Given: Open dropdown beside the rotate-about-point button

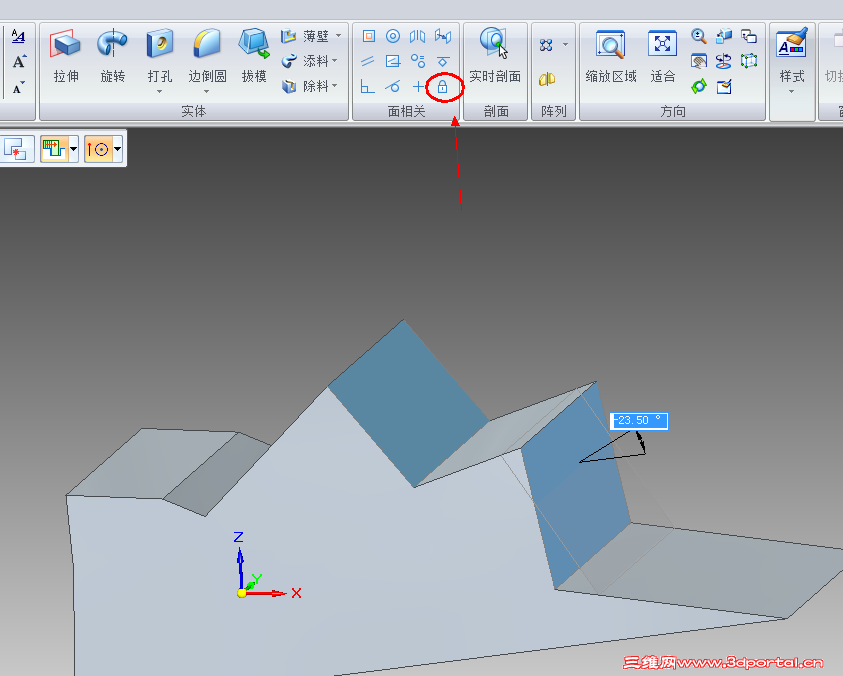Looking at the screenshot, I should tap(117, 149).
